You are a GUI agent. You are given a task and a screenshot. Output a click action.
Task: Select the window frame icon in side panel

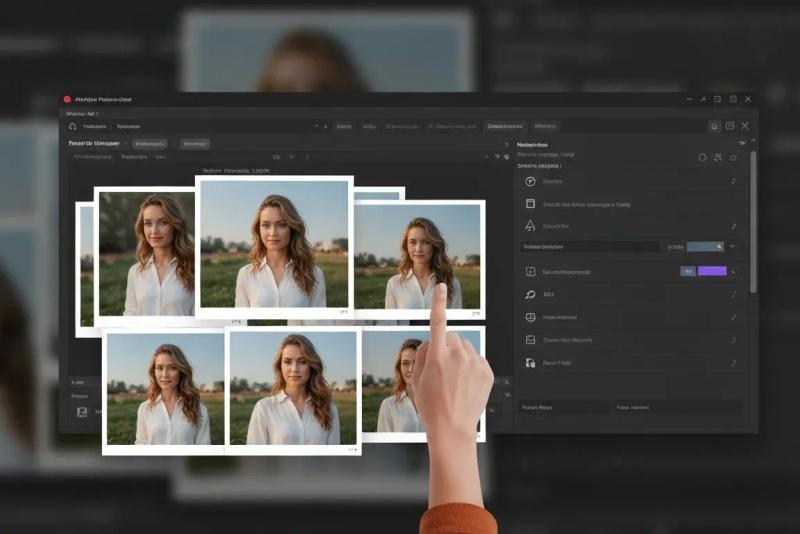coord(531,204)
